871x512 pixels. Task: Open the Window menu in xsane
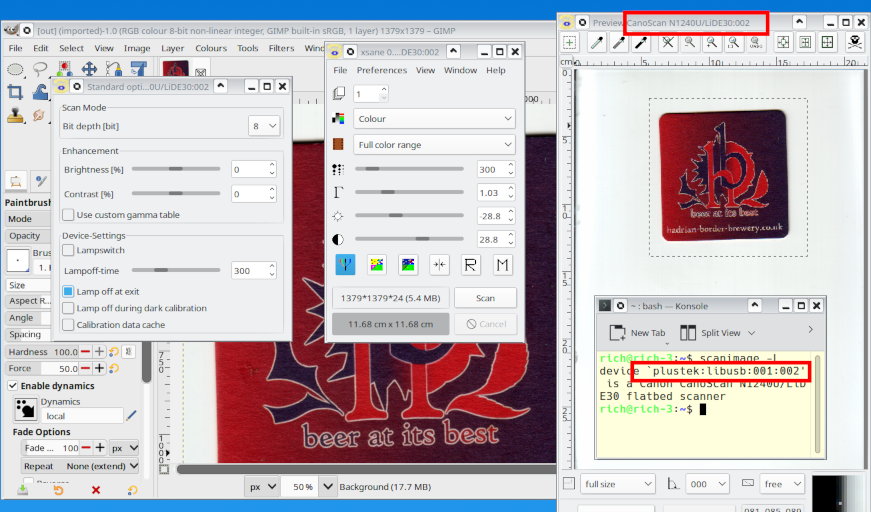pos(460,70)
